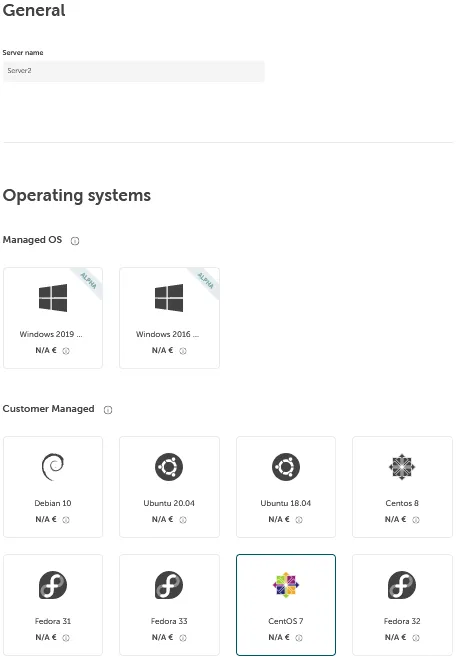Click the N/A € price under Fedora 32

pyautogui.click(x=395, y=637)
